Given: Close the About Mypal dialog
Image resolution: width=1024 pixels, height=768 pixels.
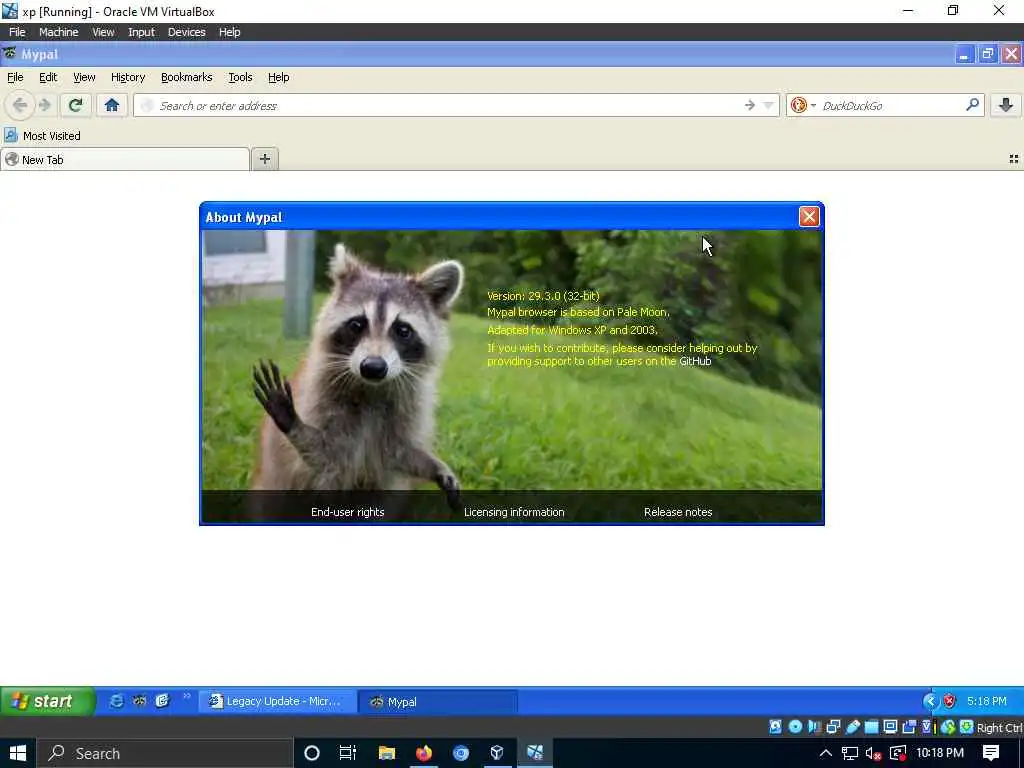Looking at the screenshot, I should tap(808, 217).
